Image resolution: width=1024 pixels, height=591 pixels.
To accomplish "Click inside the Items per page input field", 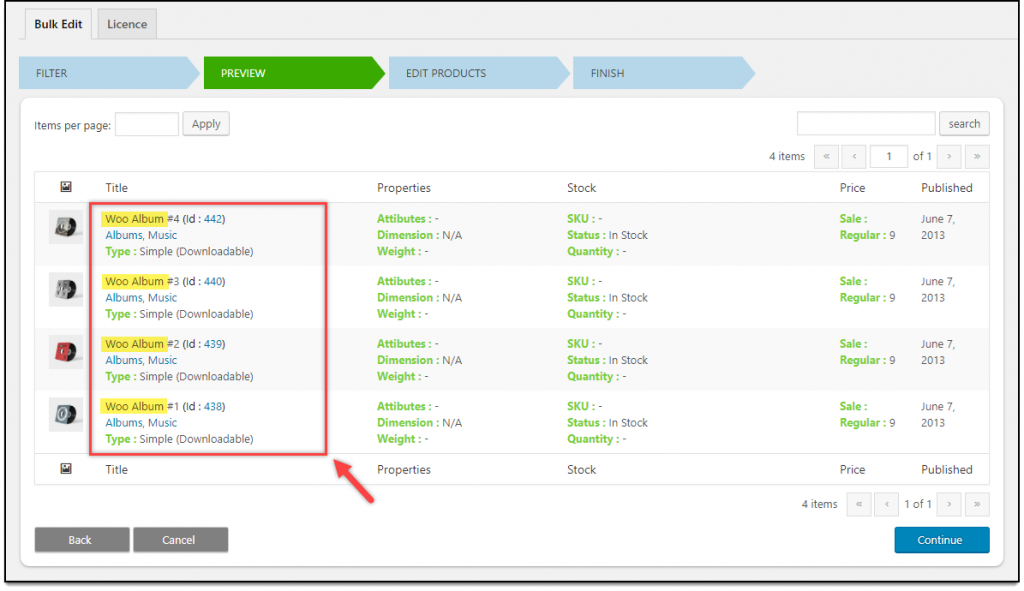I will point(146,123).
